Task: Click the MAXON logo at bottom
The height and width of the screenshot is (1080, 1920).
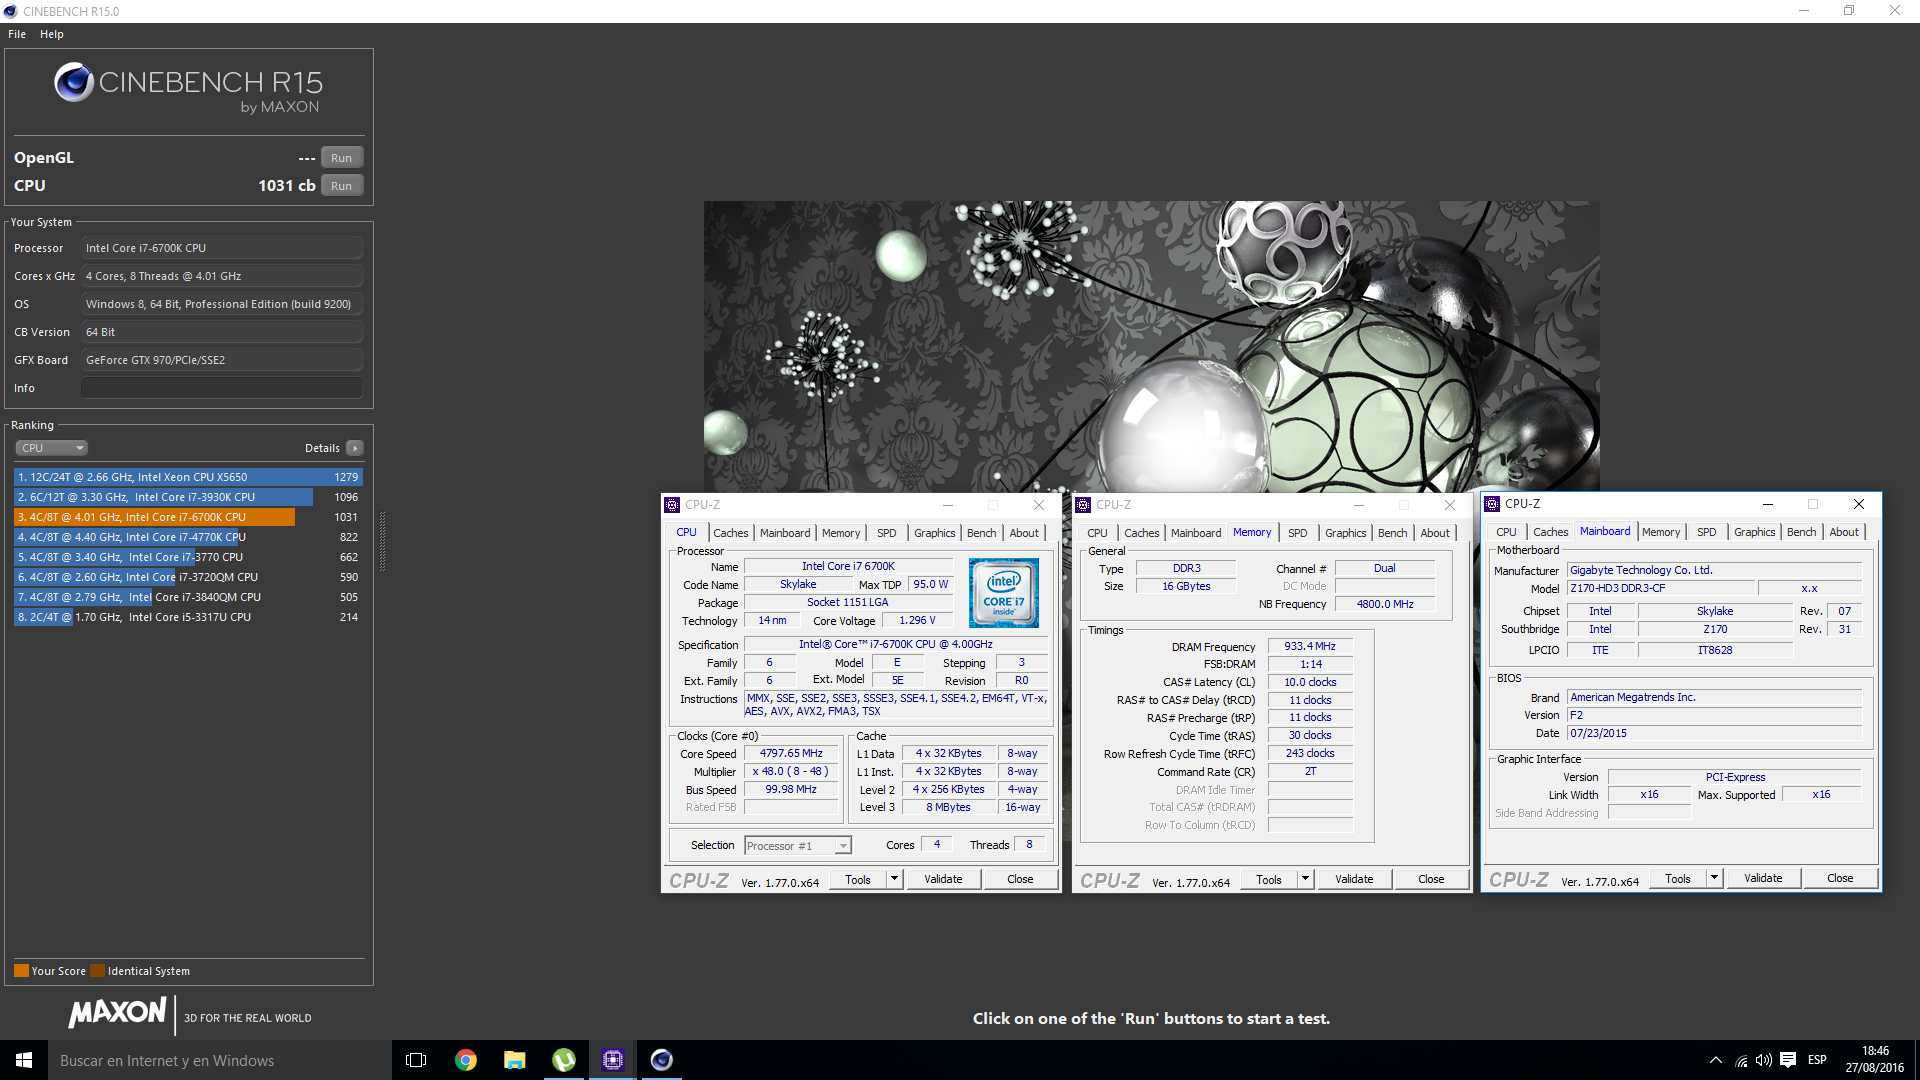Action: pyautogui.click(x=117, y=1012)
